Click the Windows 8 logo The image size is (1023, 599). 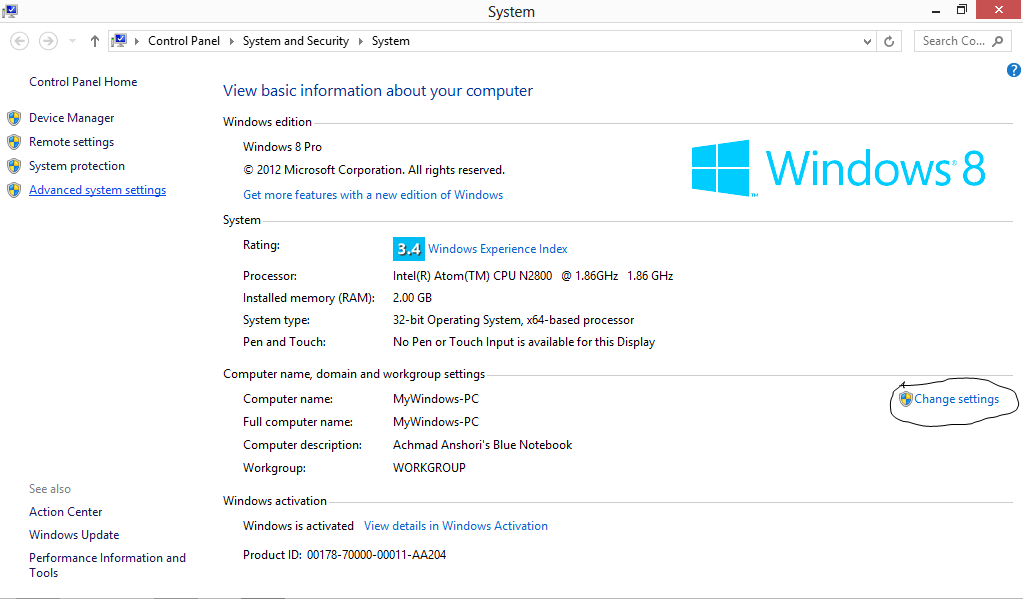click(838, 168)
